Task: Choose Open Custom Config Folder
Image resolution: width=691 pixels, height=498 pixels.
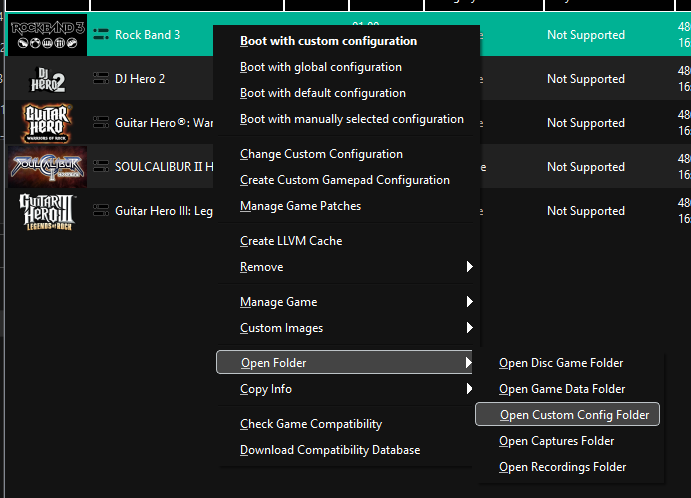Action: coord(568,414)
